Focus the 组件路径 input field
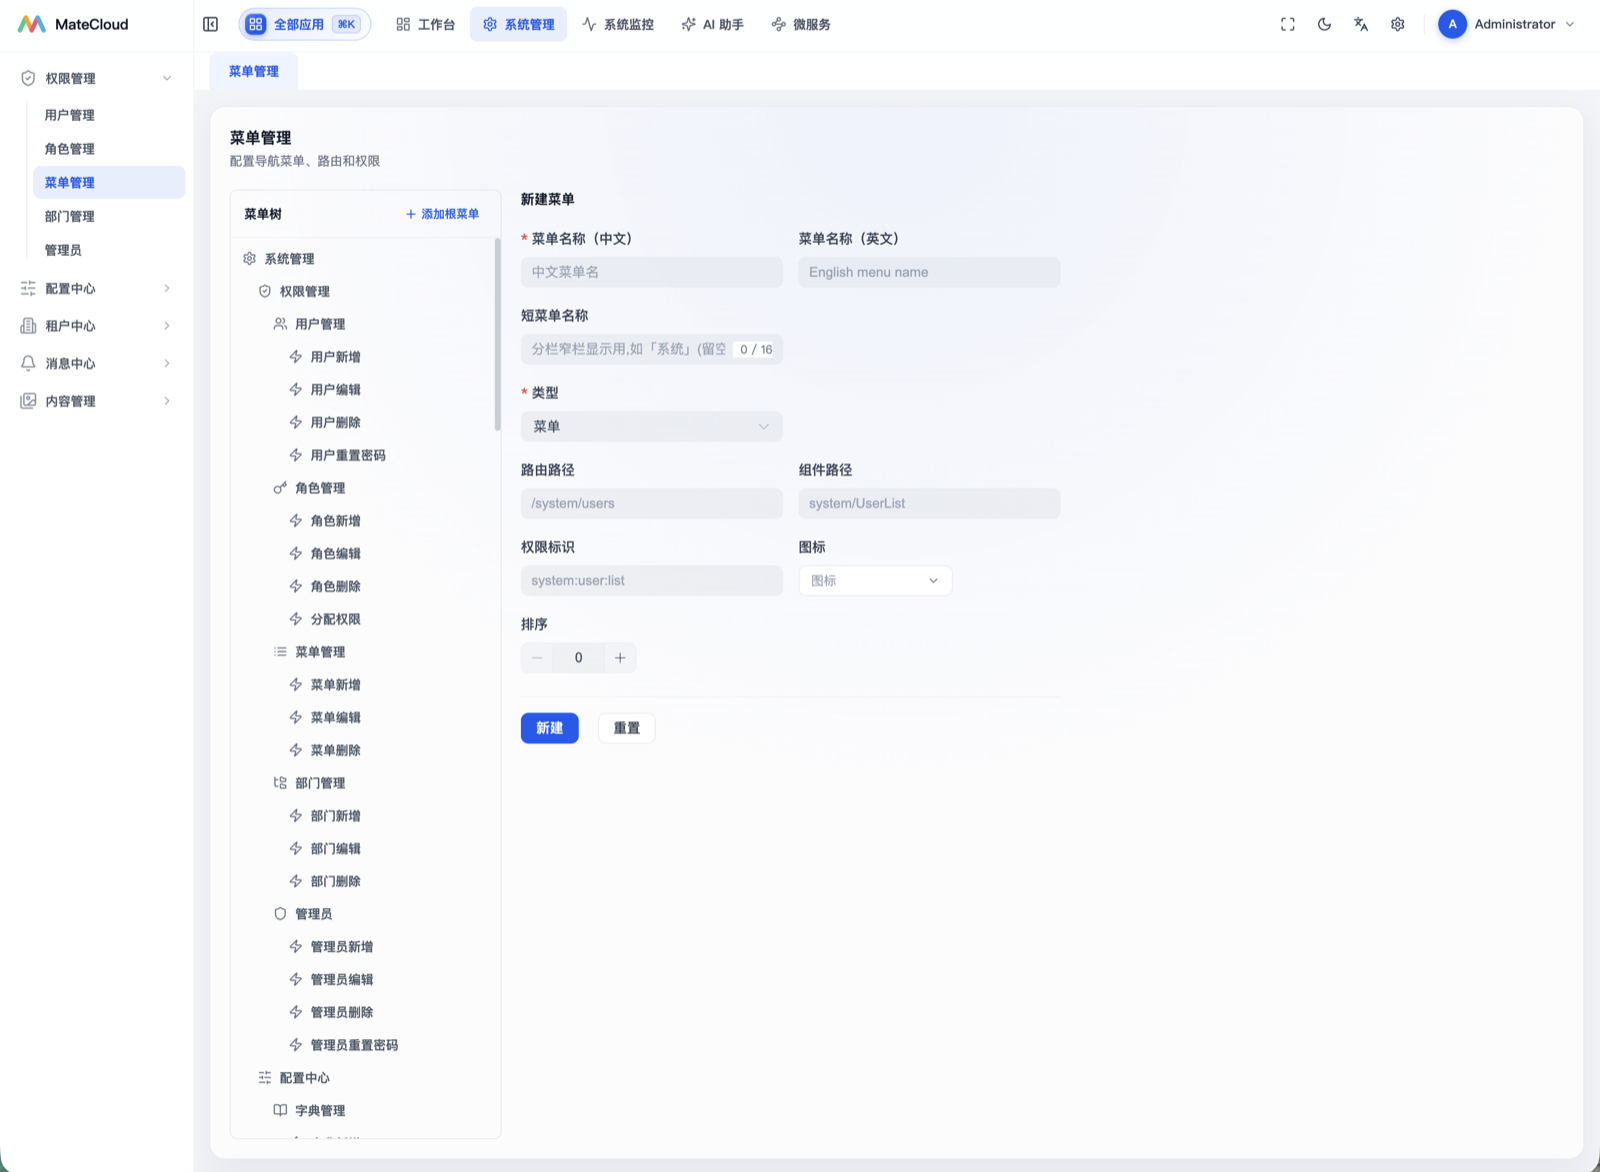 point(929,503)
